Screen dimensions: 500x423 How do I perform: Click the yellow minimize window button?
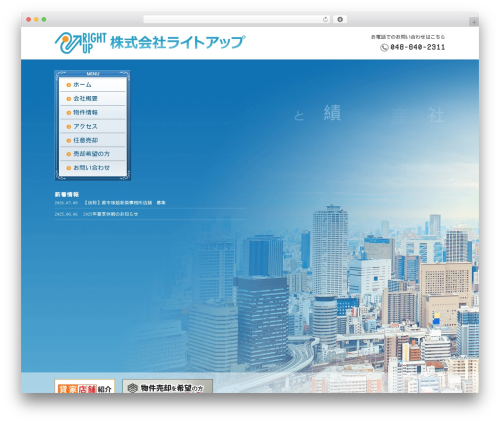36,20
